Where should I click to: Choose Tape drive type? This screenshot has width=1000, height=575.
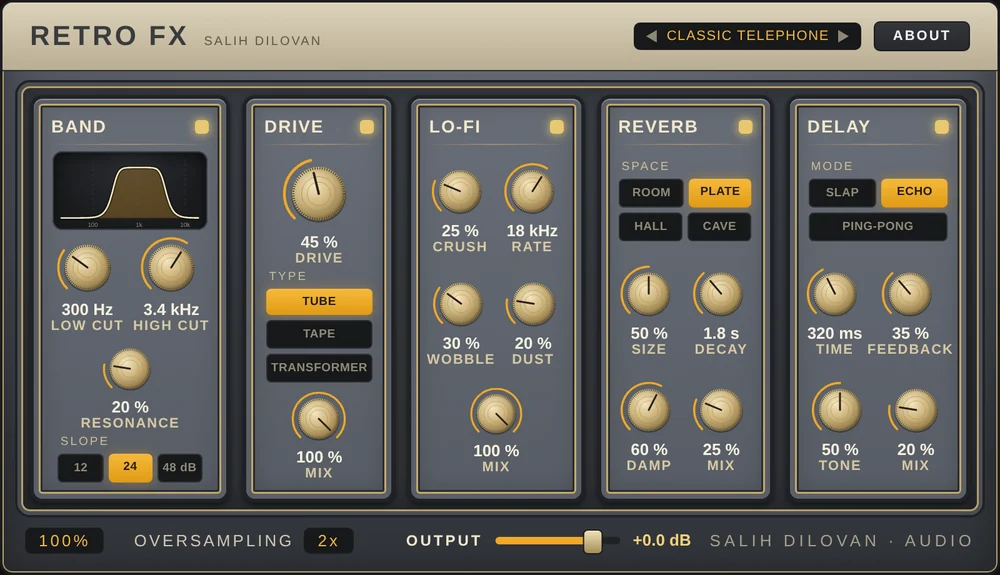(x=319, y=334)
